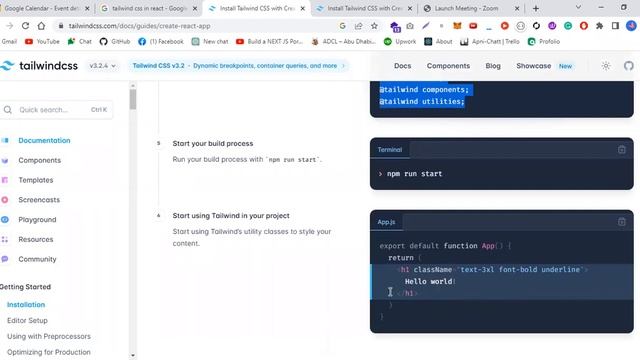Open the About bookmark
This screenshot has height=360, width=640.
tap(438, 42)
